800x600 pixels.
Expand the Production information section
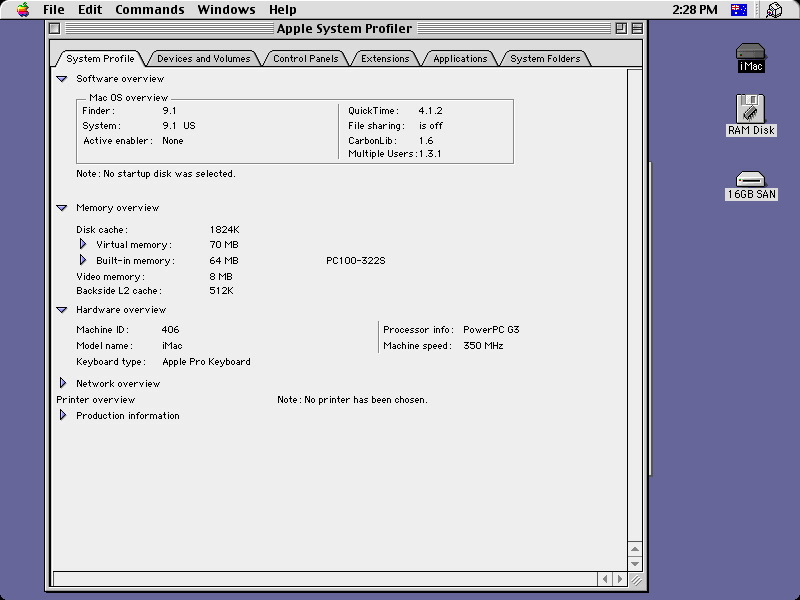tap(63, 415)
